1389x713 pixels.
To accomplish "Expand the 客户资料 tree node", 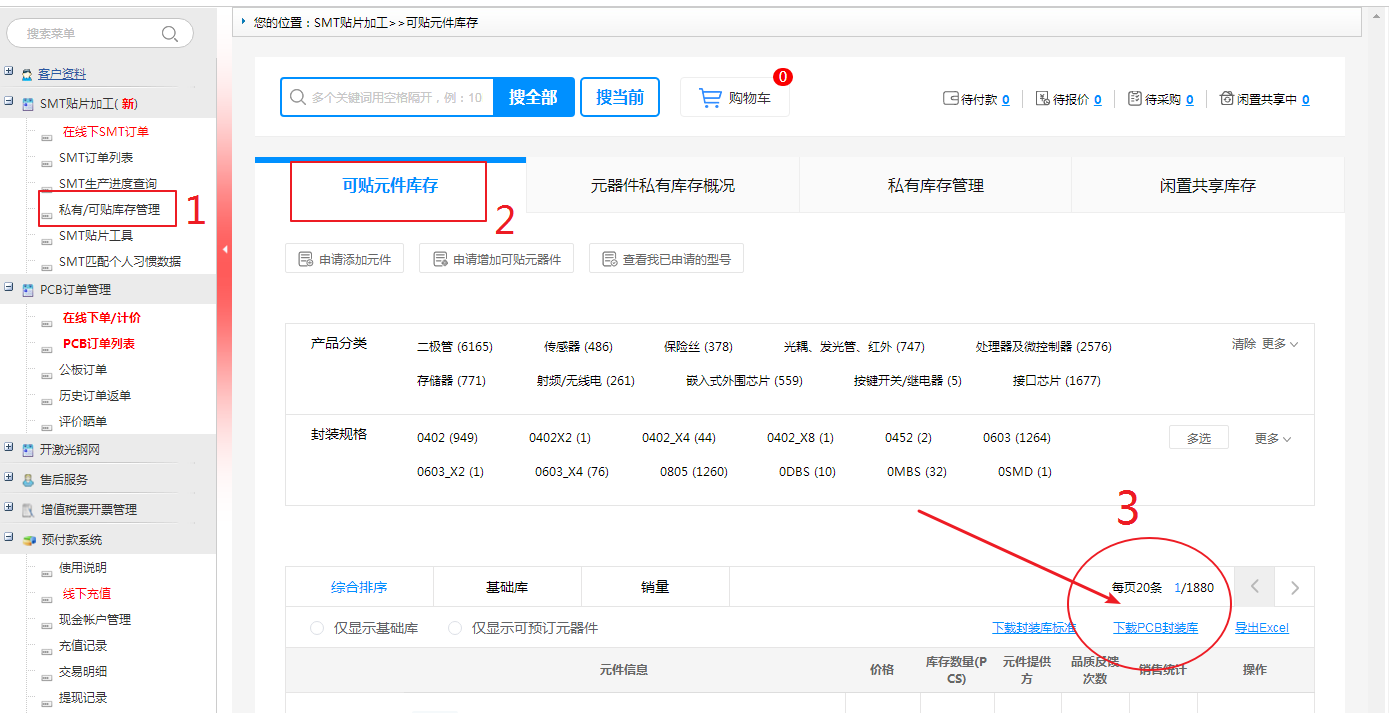I will tap(9, 73).
